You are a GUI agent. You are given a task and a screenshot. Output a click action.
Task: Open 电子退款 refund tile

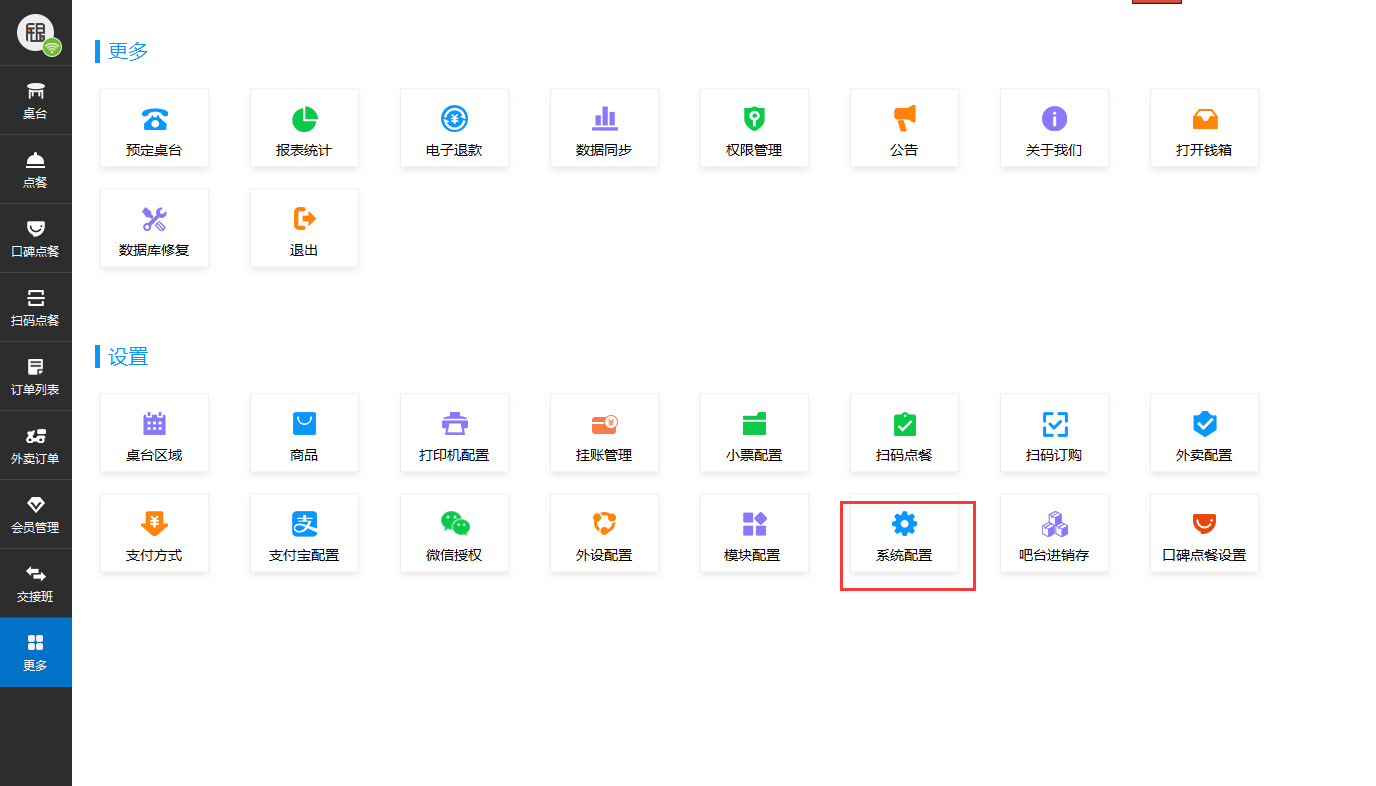(455, 128)
